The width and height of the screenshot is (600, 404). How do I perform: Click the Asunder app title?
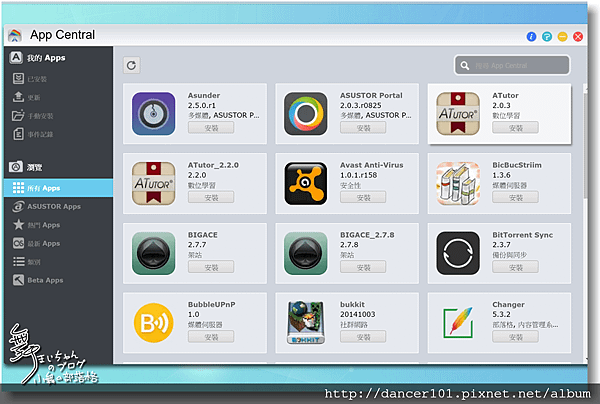coord(204,95)
